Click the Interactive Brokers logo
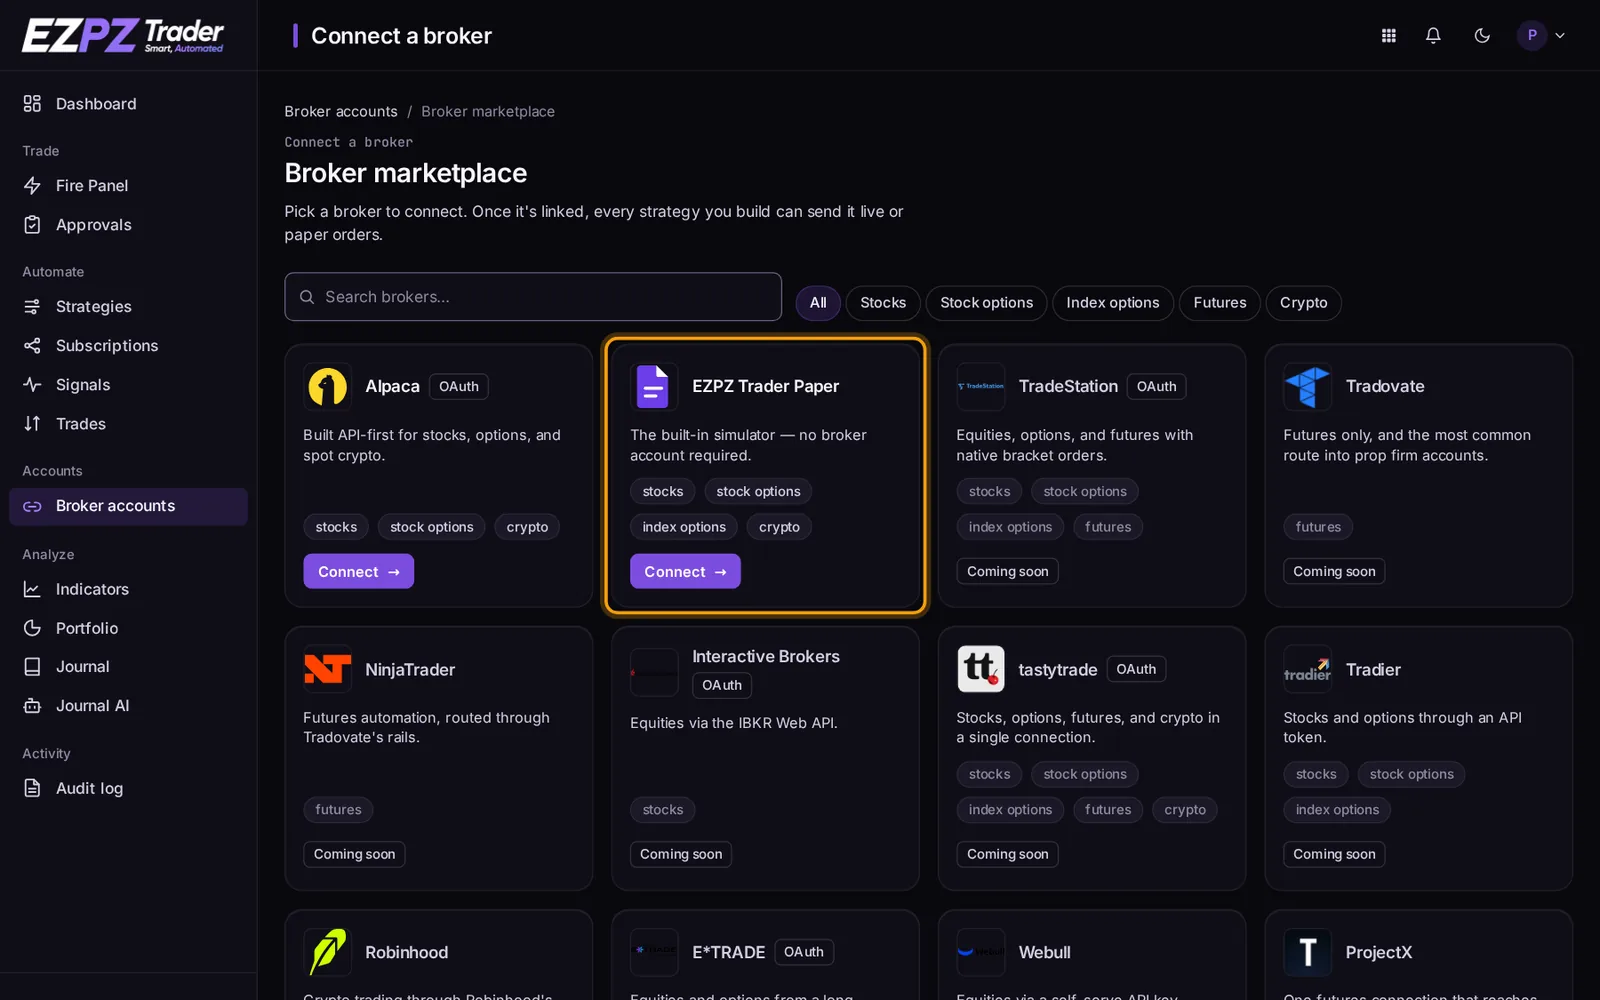This screenshot has height=1000, width=1600. (654, 672)
